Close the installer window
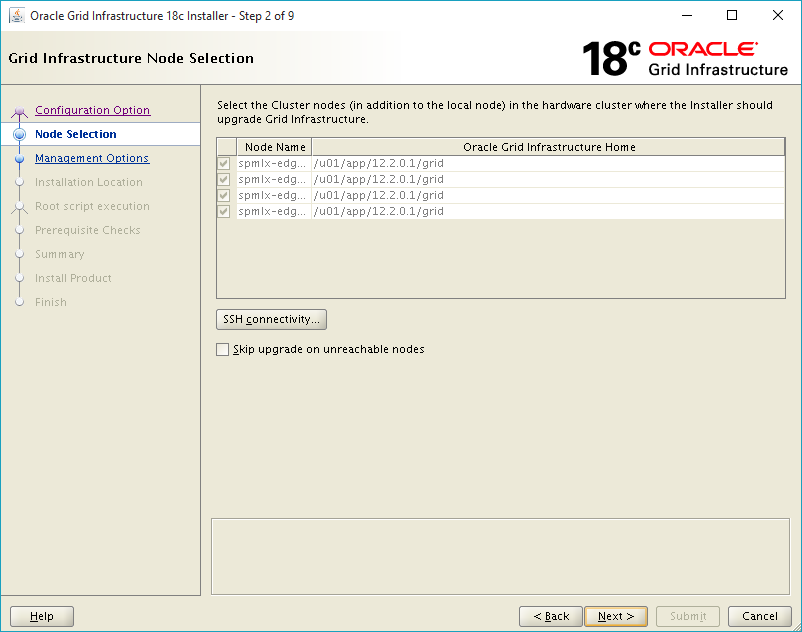This screenshot has height=632, width=802. 777,15
